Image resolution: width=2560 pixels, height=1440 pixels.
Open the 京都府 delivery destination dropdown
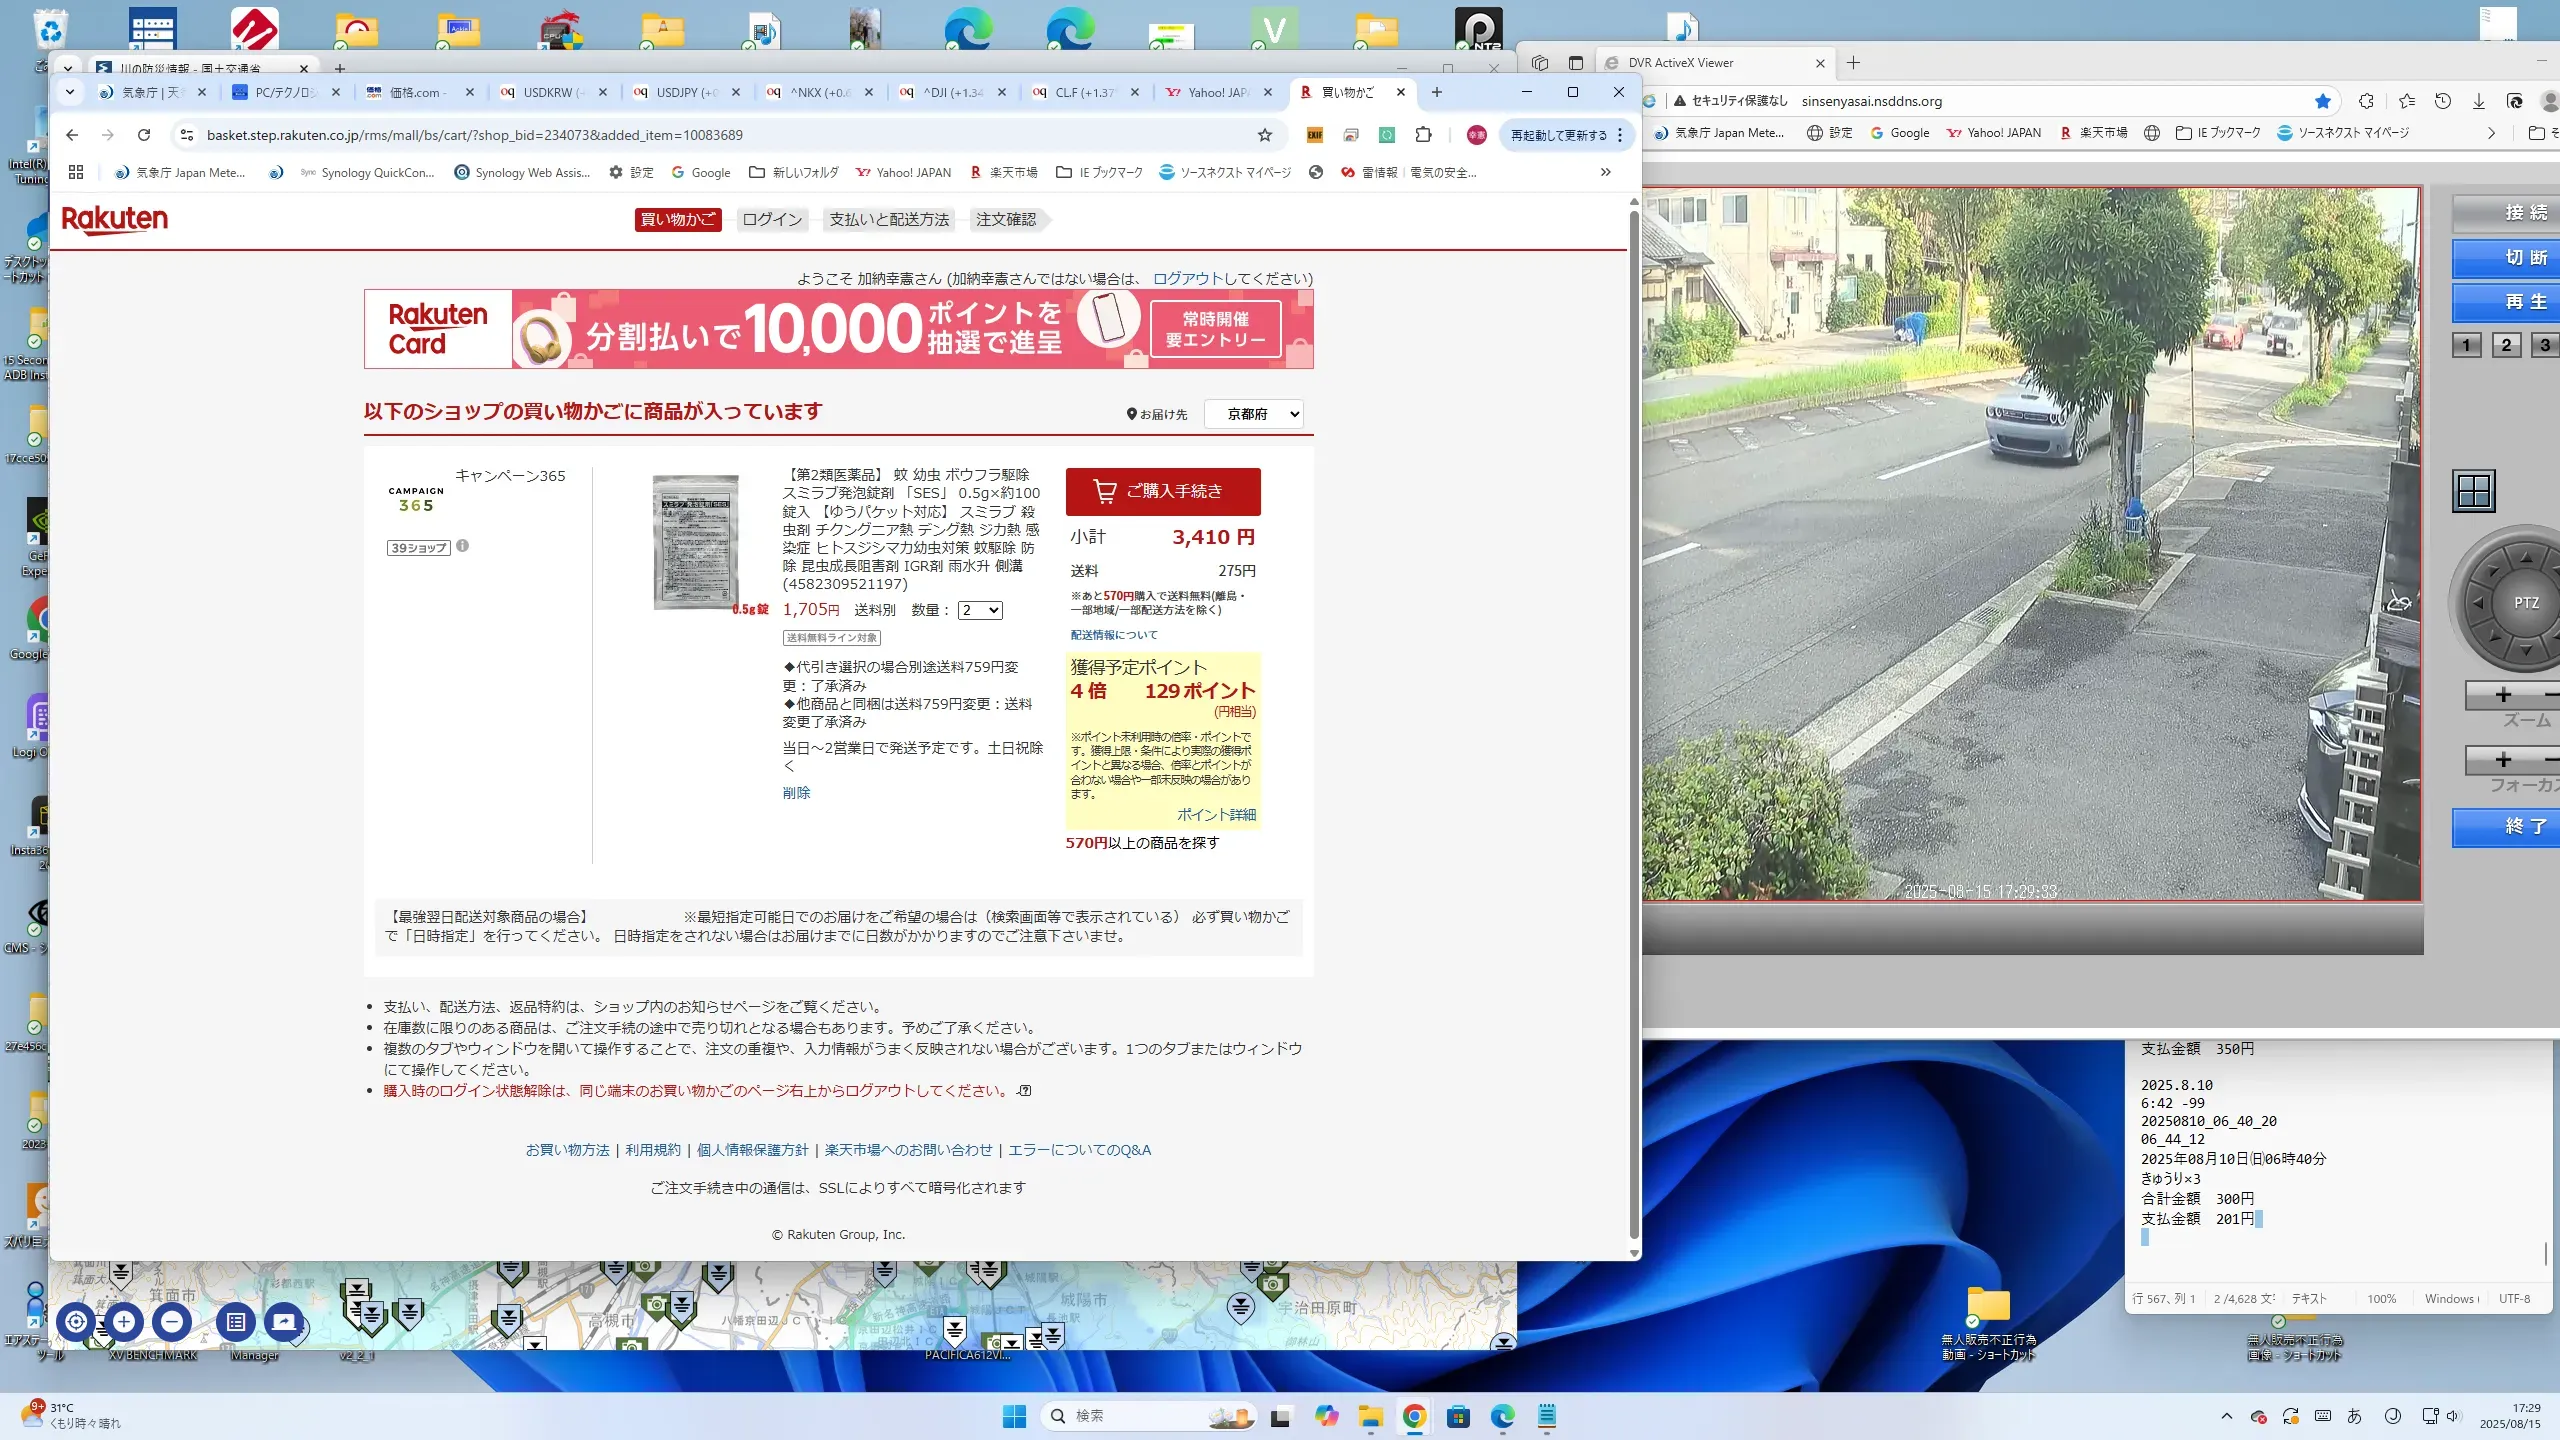pos(1254,414)
